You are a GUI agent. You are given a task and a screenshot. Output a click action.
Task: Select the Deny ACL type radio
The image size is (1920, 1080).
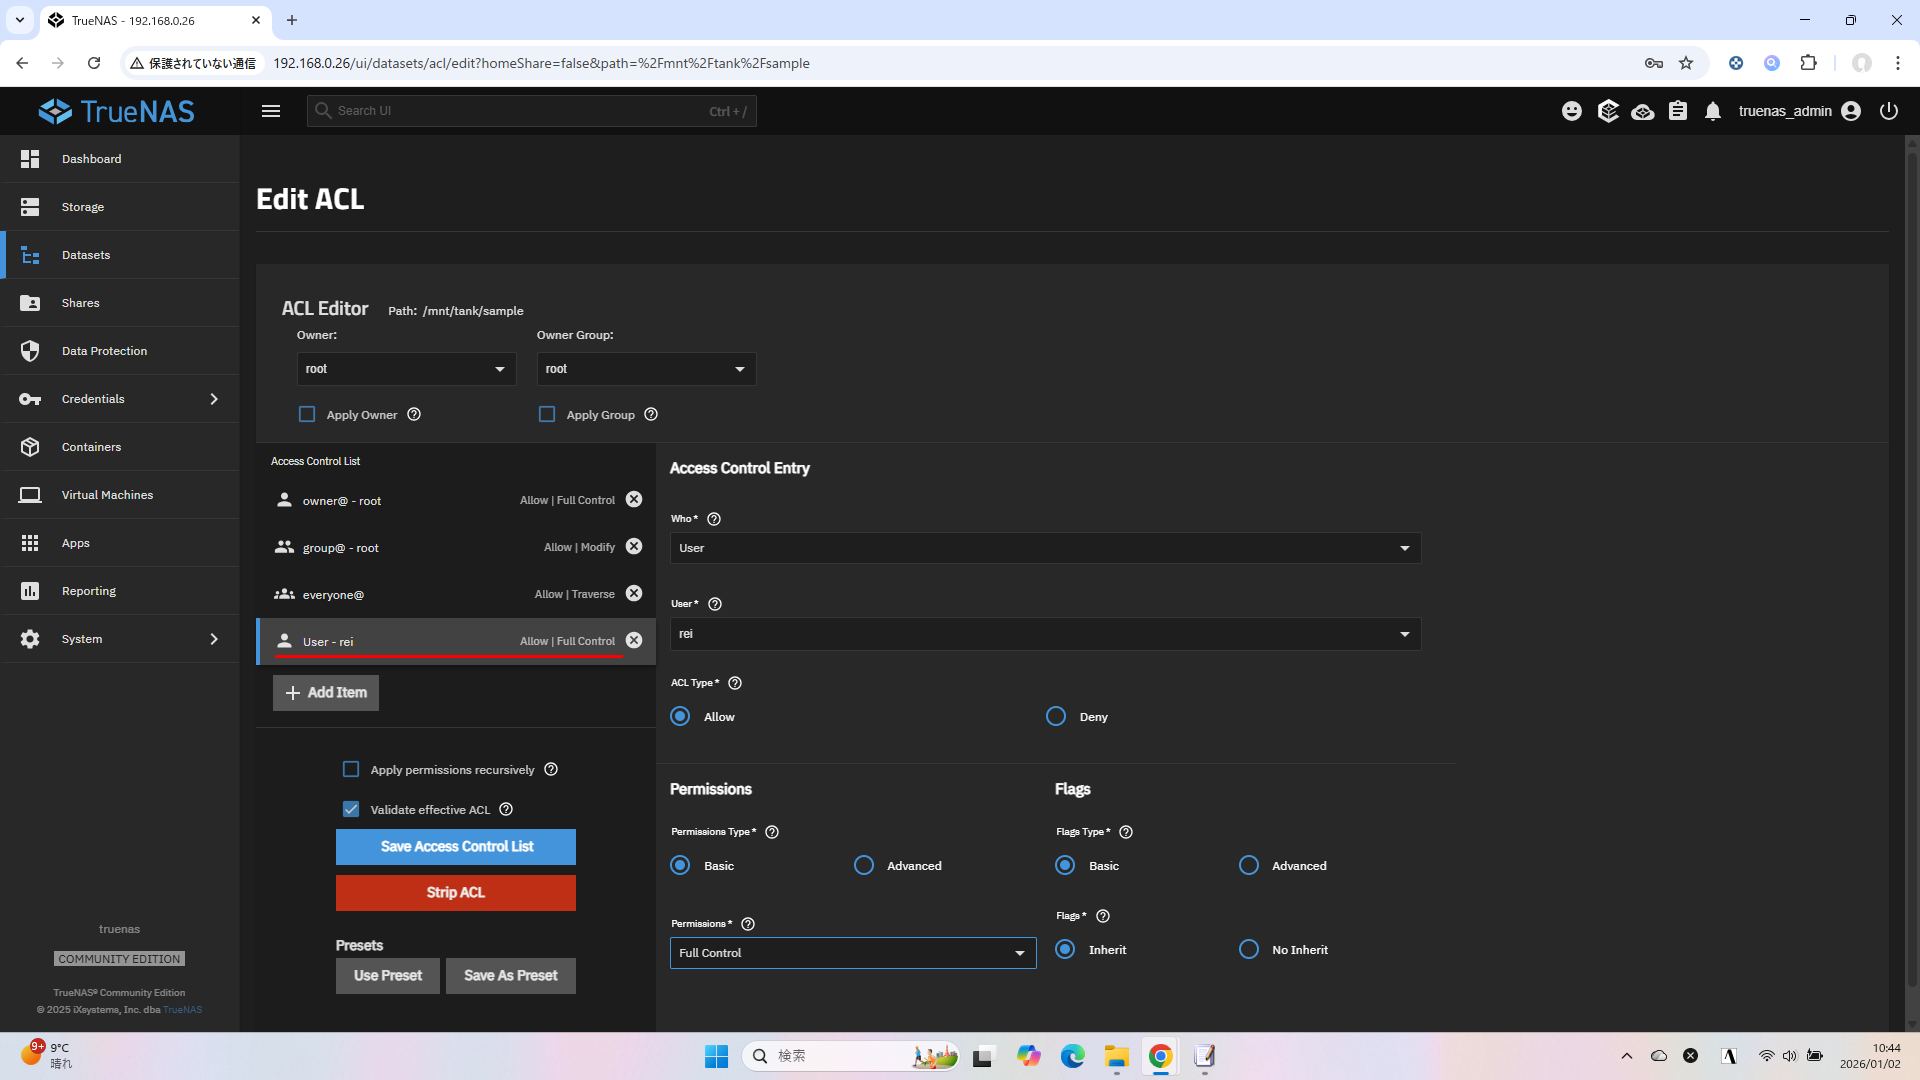[x=1056, y=717]
